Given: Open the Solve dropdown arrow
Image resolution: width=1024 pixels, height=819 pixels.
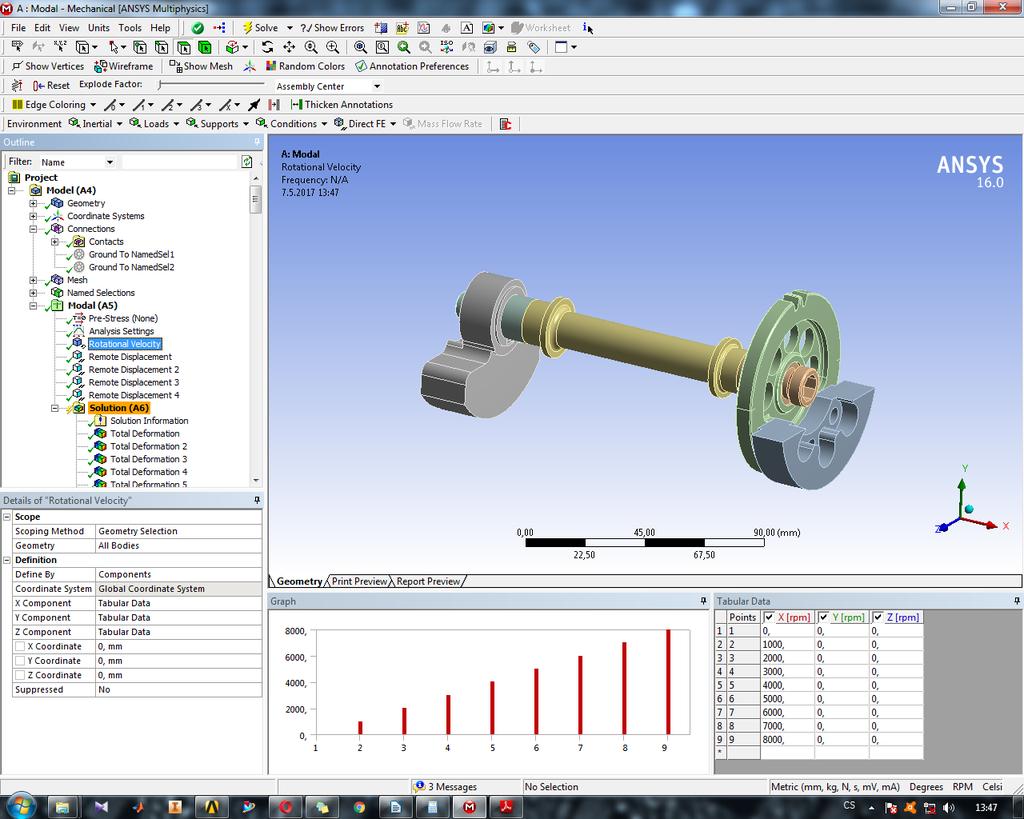Looking at the screenshot, I should click(x=289, y=28).
